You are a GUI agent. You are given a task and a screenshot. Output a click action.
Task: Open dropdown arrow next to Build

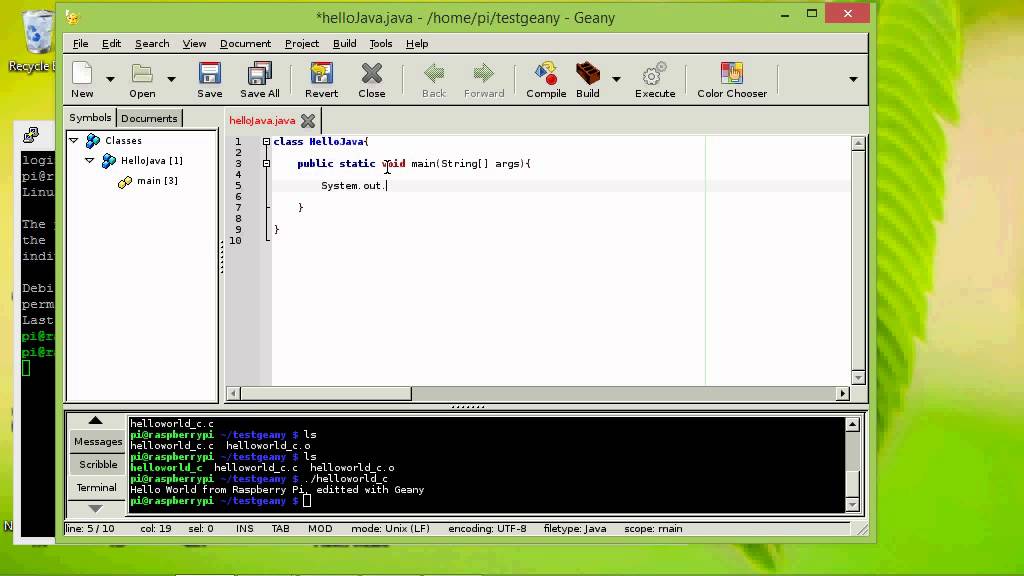(616, 79)
